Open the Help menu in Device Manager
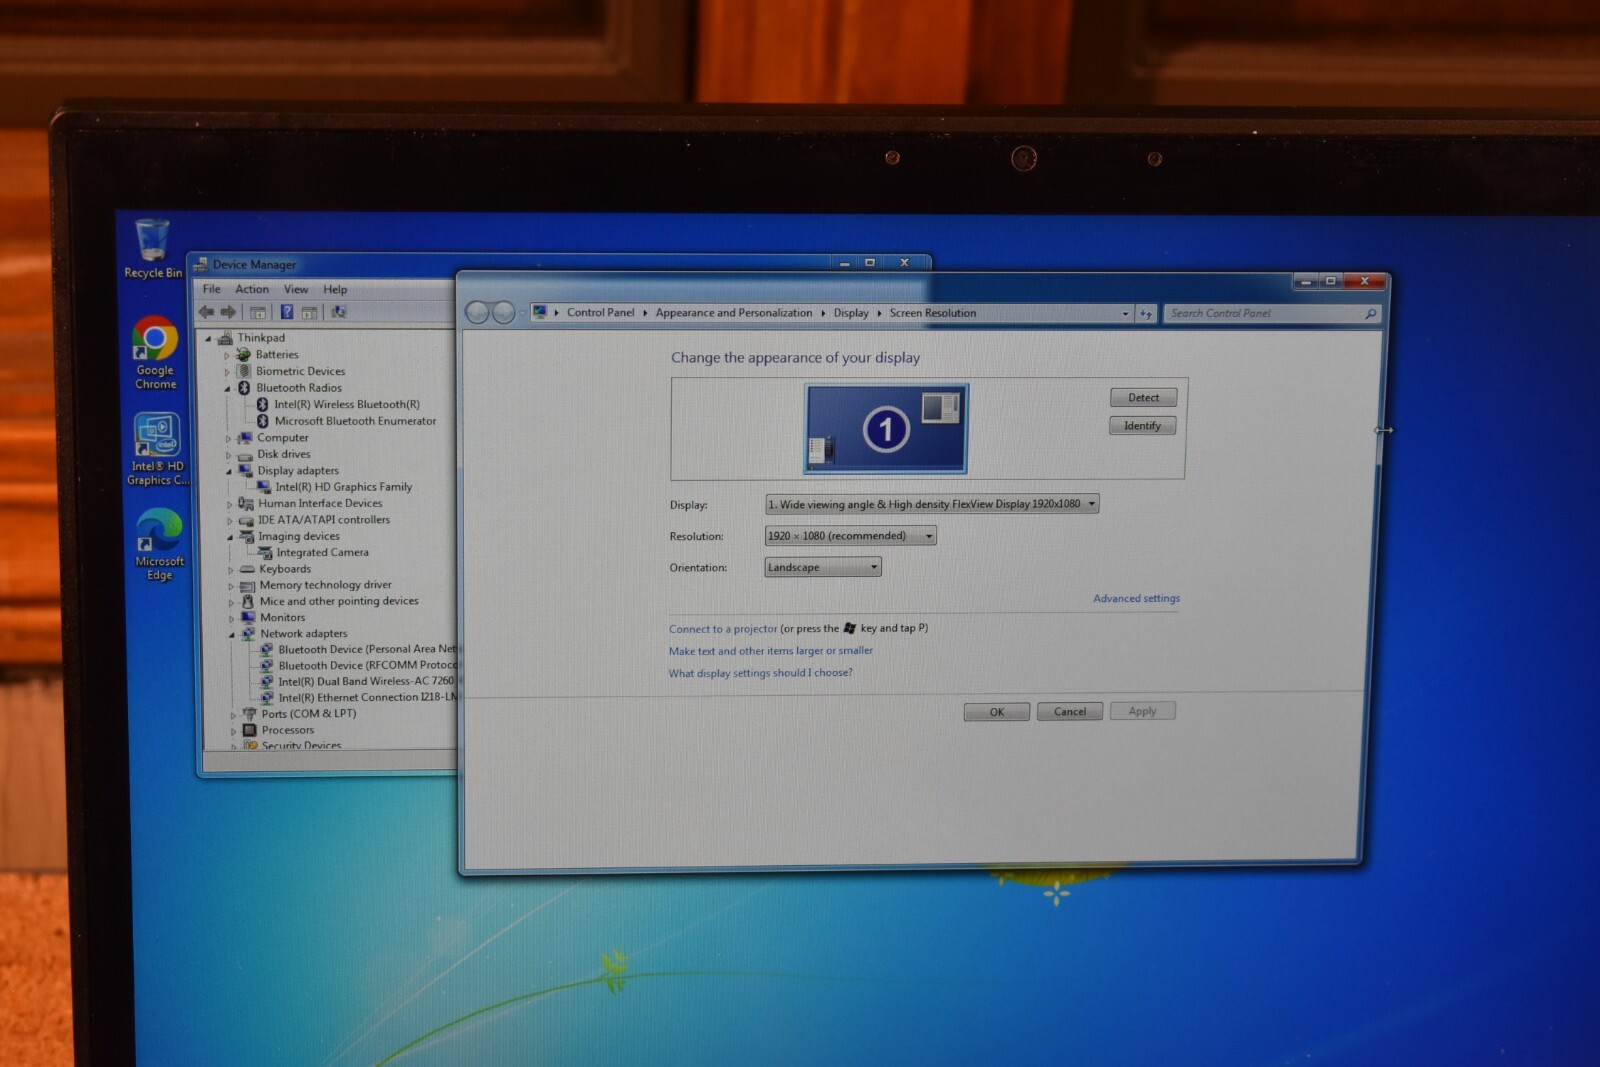Image resolution: width=1600 pixels, height=1067 pixels. [x=335, y=289]
